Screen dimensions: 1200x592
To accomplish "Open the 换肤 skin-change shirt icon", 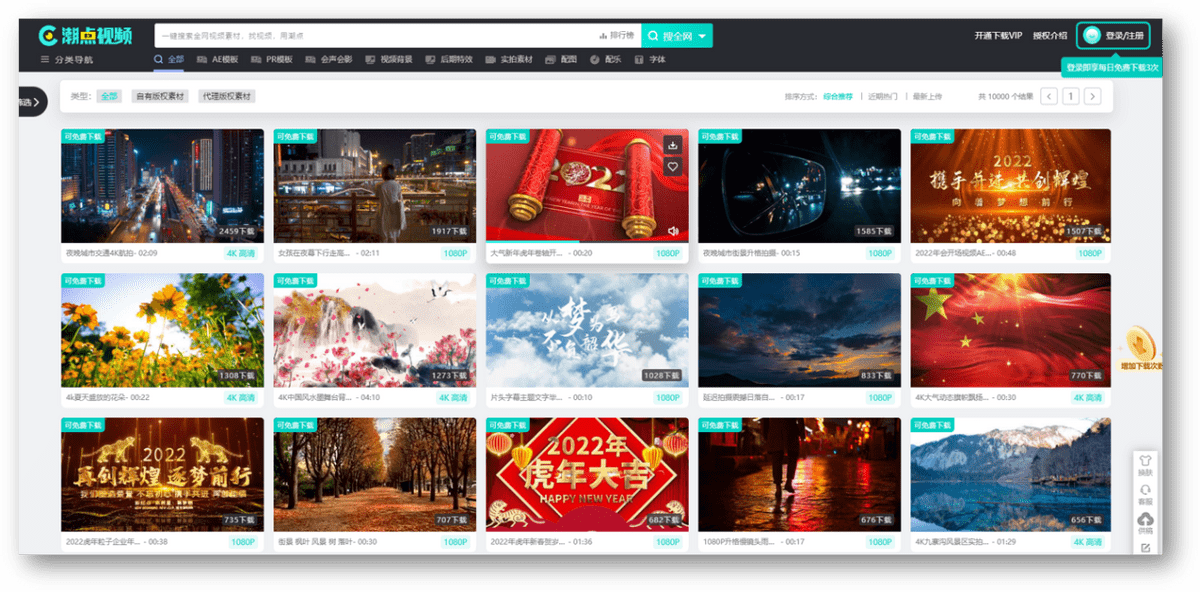I will pos(1145,464).
